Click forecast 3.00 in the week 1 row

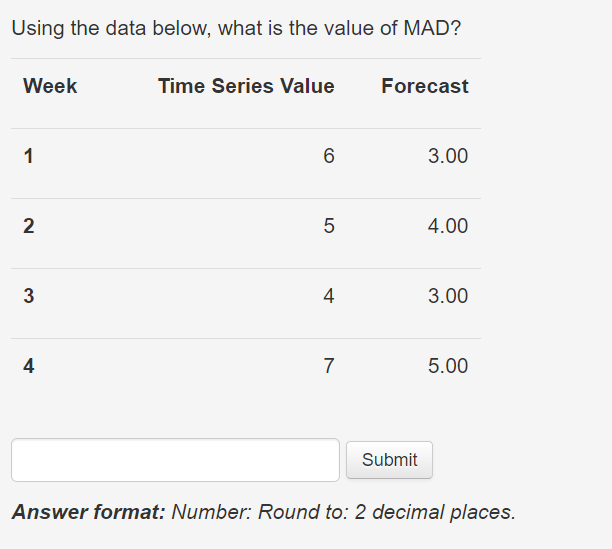click(x=448, y=156)
